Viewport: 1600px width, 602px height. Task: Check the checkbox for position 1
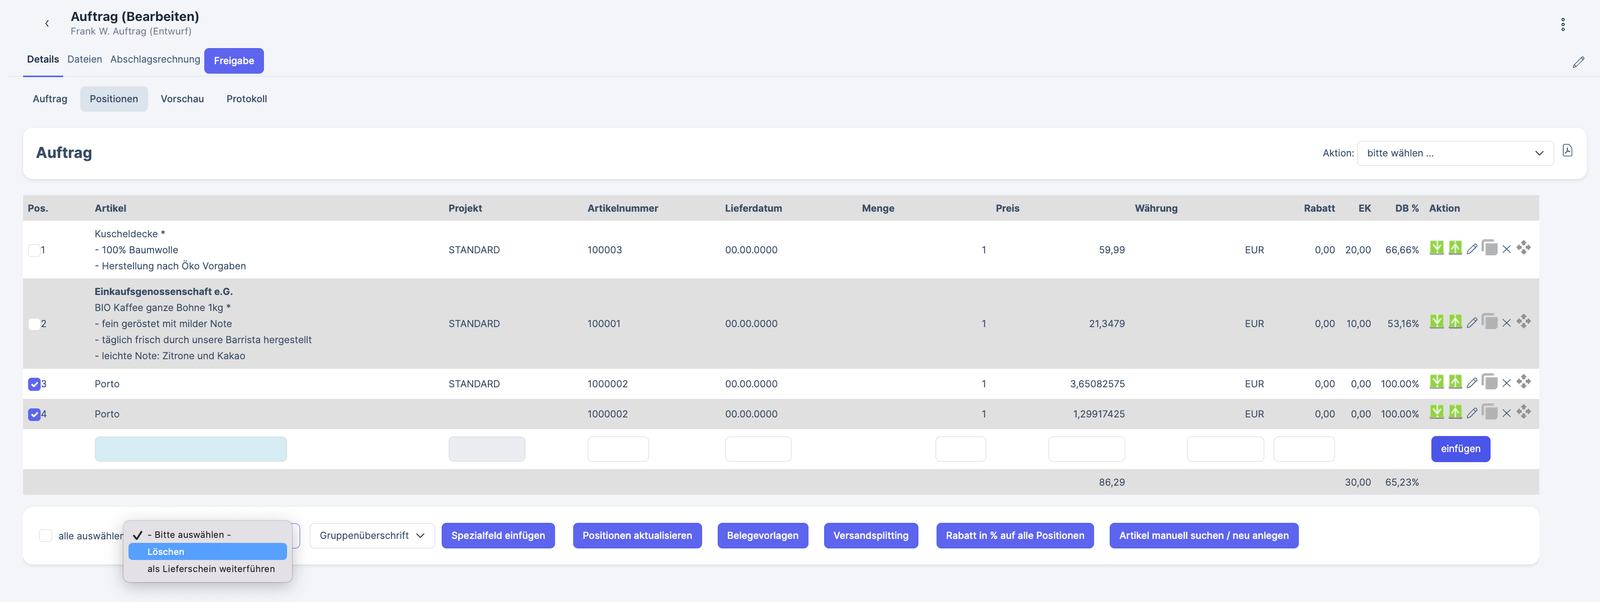tap(35, 250)
